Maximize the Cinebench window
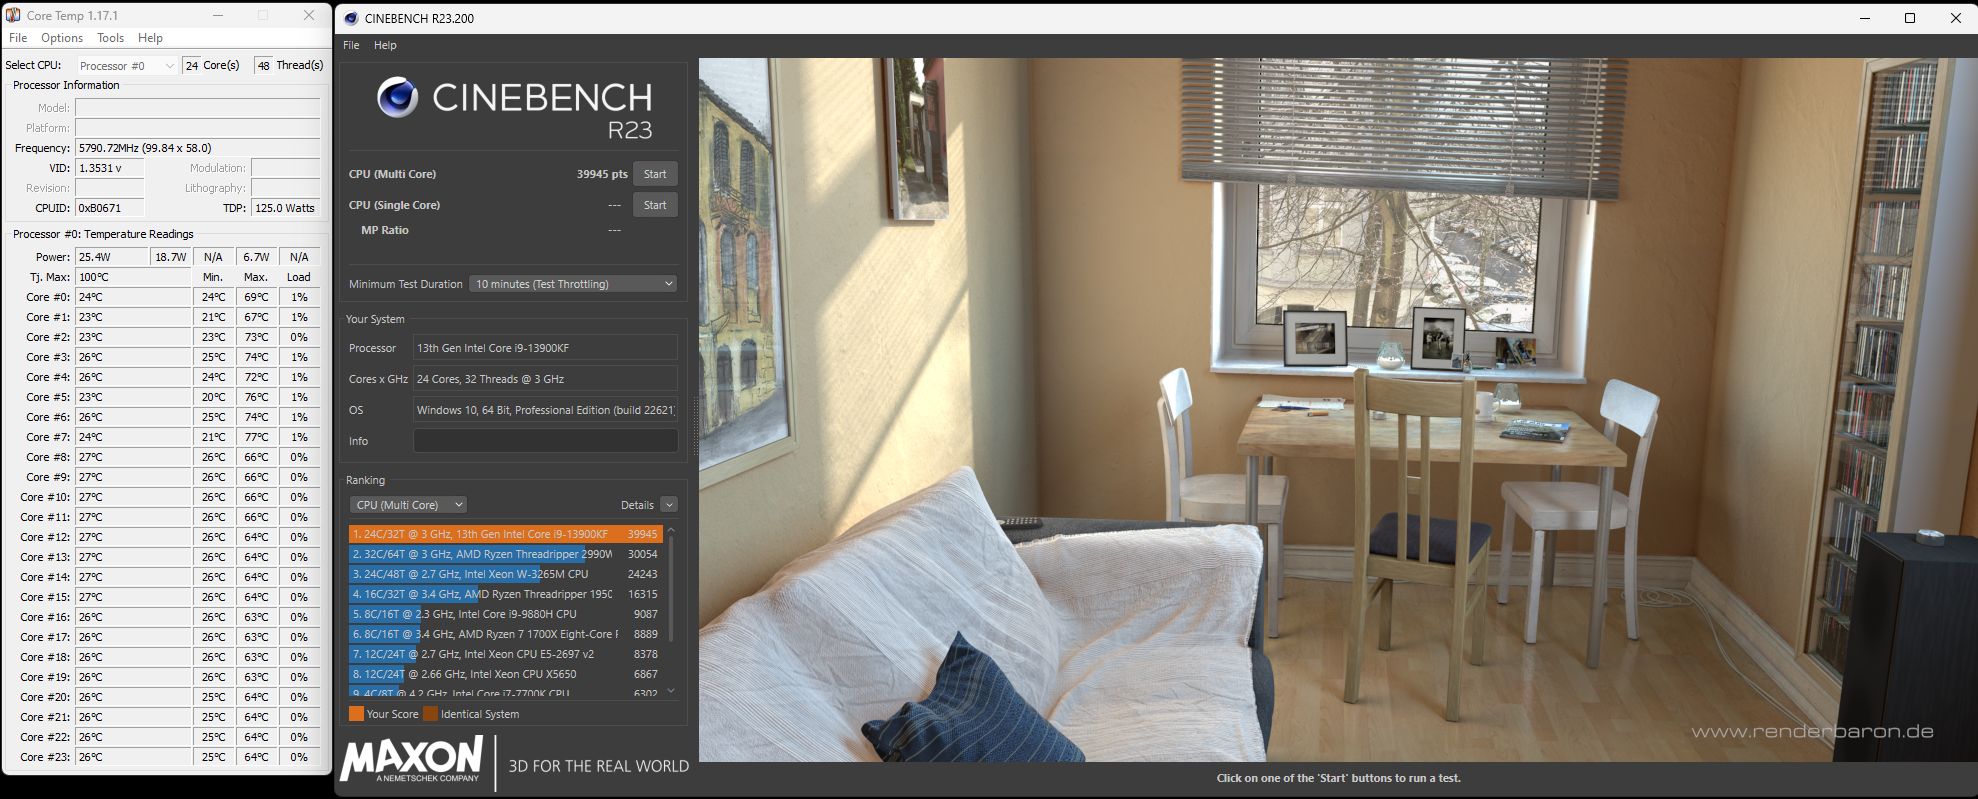The width and height of the screenshot is (1978, 799). tap(1909, 18)
